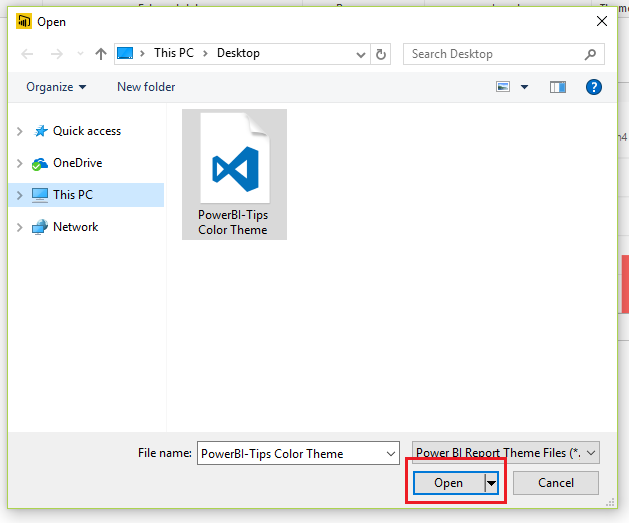
Task: Close the Open dialog
Action: pyautogui.click(x=602, y=21)
